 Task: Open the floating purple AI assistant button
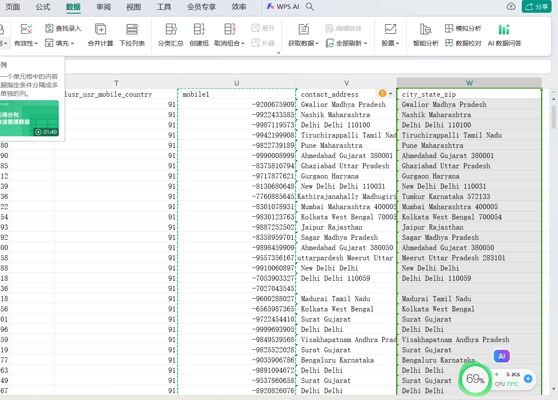click(x=502, y=356)
